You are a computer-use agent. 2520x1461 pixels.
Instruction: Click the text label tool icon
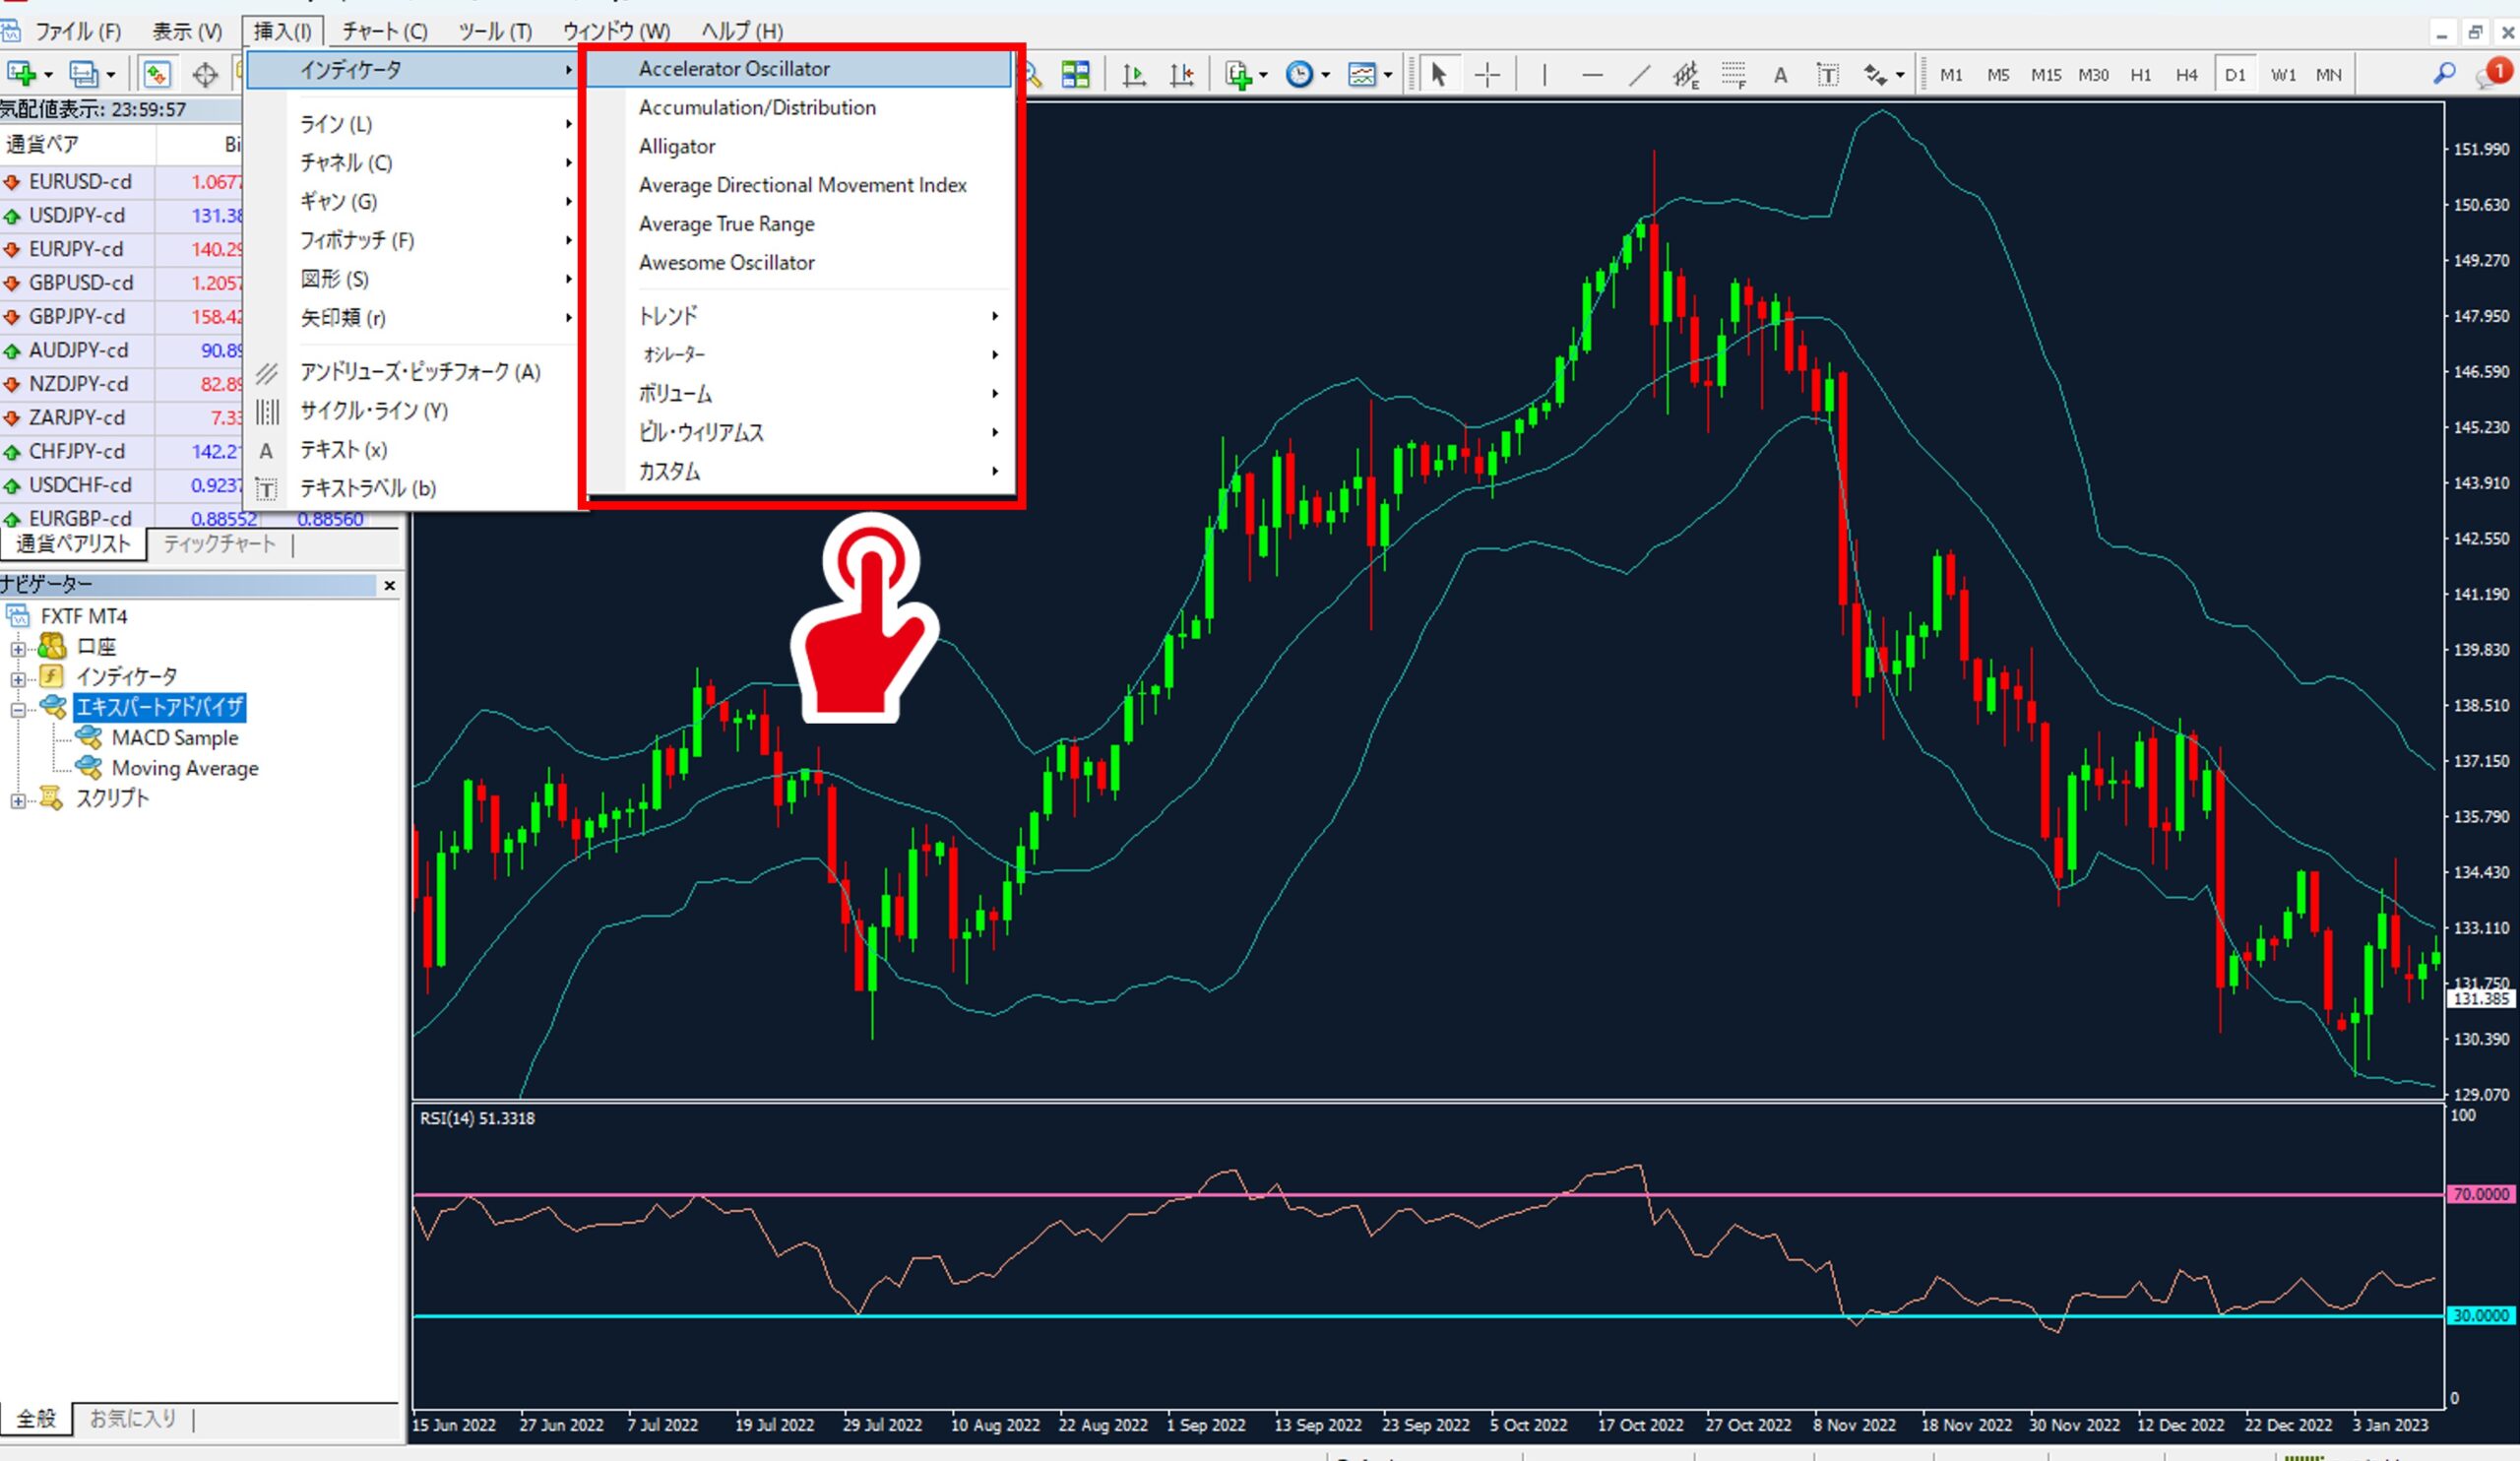click(x=1827, y=75)
